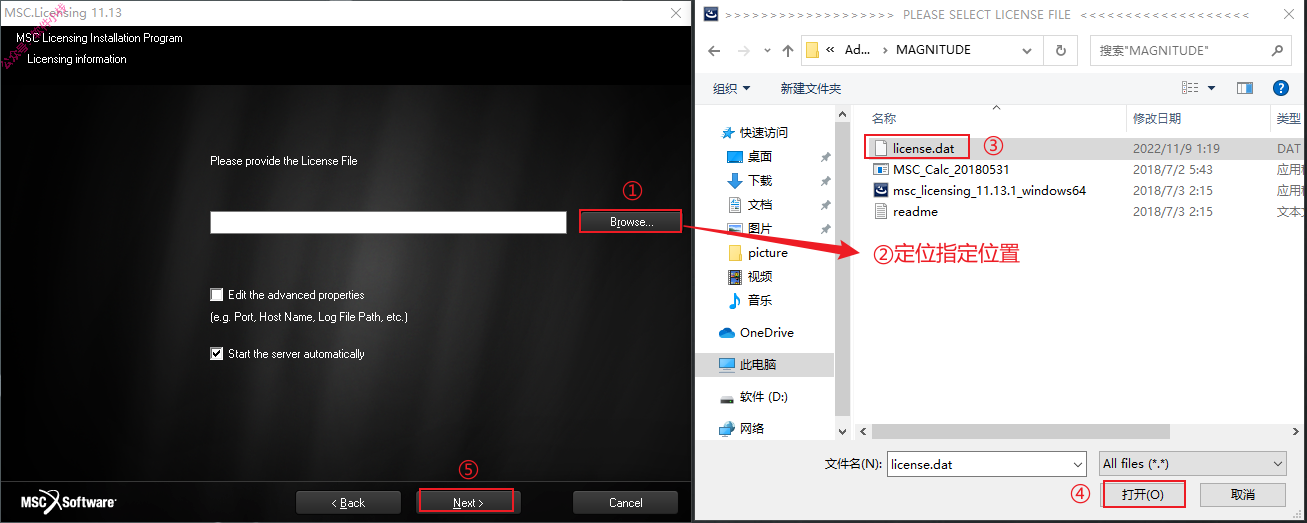
Task: Open the picture folder in navigation pane
Action: click(x=768, y=252)
